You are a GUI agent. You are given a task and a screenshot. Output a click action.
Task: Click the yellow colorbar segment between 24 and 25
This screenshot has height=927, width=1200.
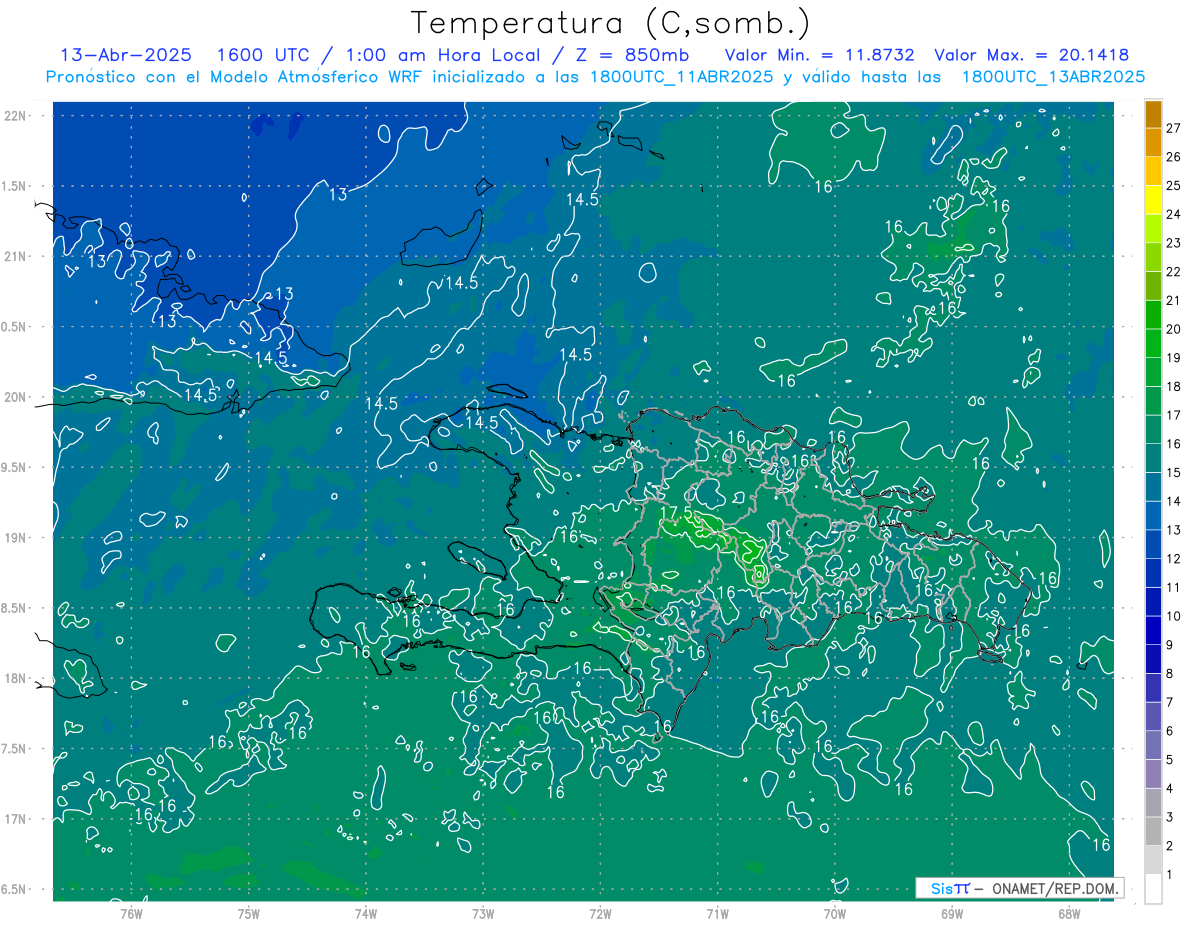click(x=1153, y=200)
